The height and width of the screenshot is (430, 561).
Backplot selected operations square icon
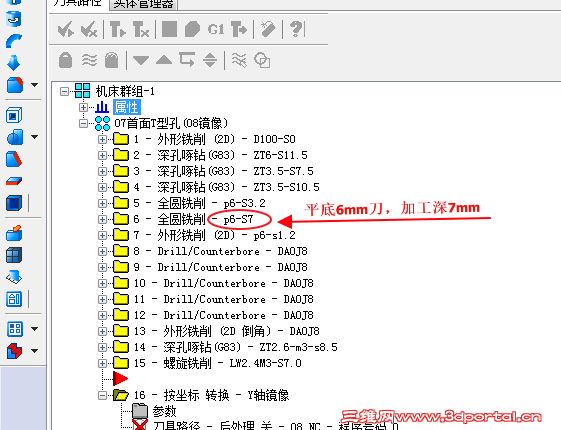point(169,29)
